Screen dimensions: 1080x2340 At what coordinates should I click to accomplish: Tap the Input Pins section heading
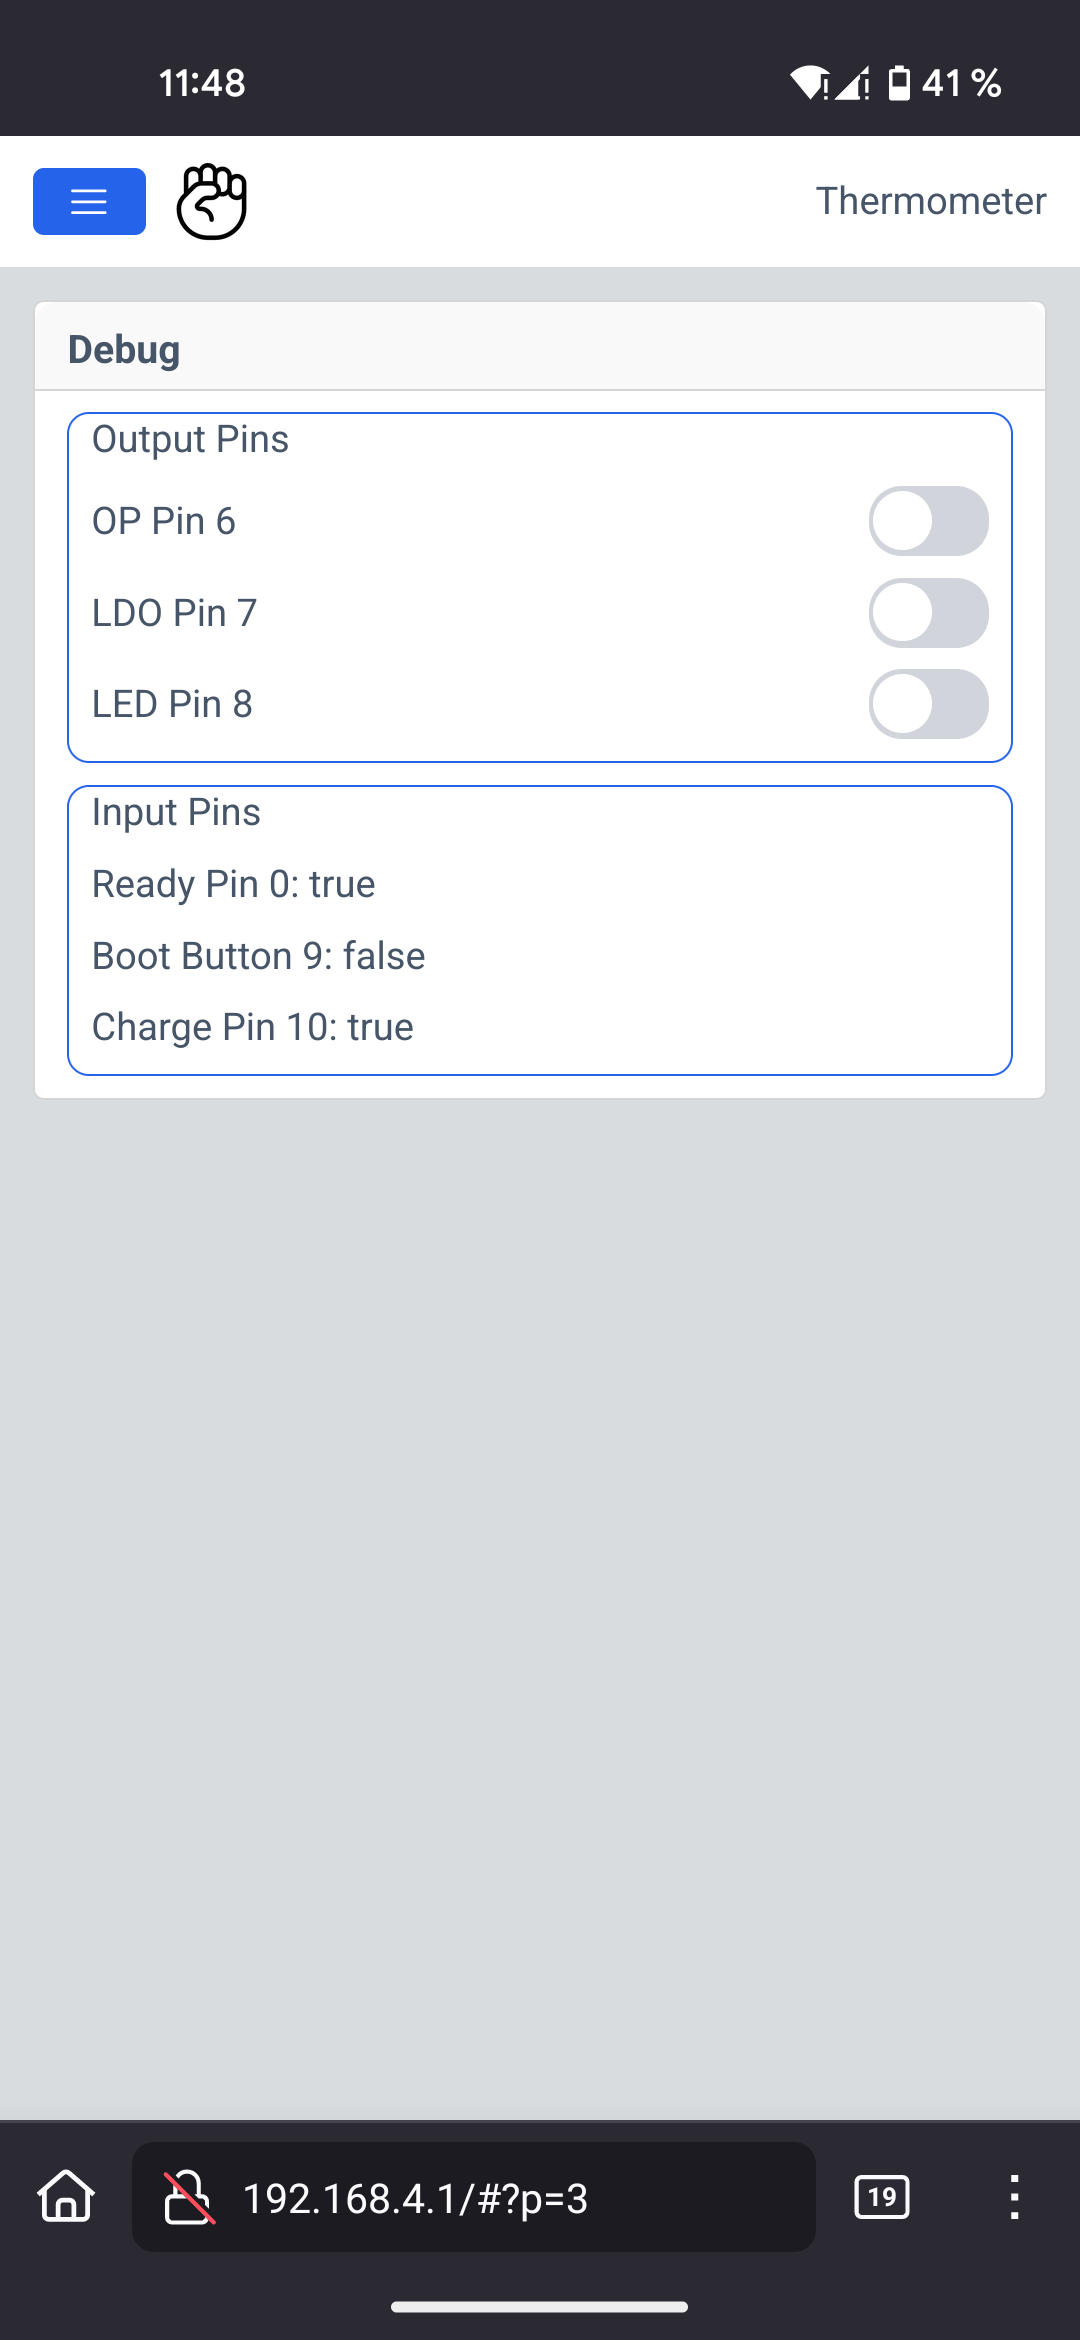(176, 812)
